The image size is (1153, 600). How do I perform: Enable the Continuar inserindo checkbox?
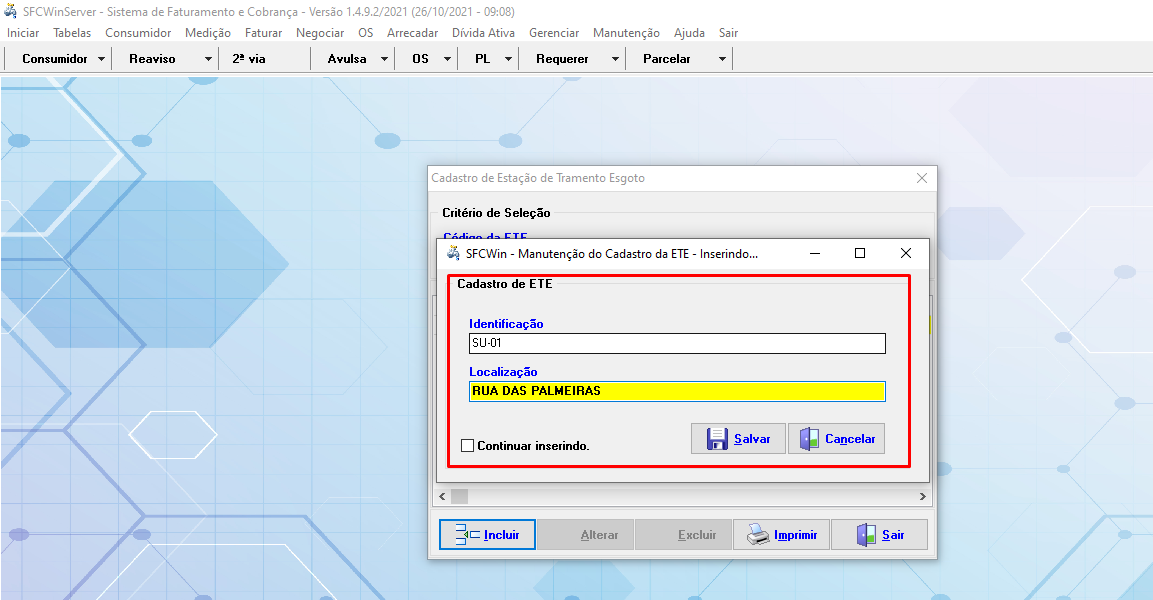[x=467, y=446]
